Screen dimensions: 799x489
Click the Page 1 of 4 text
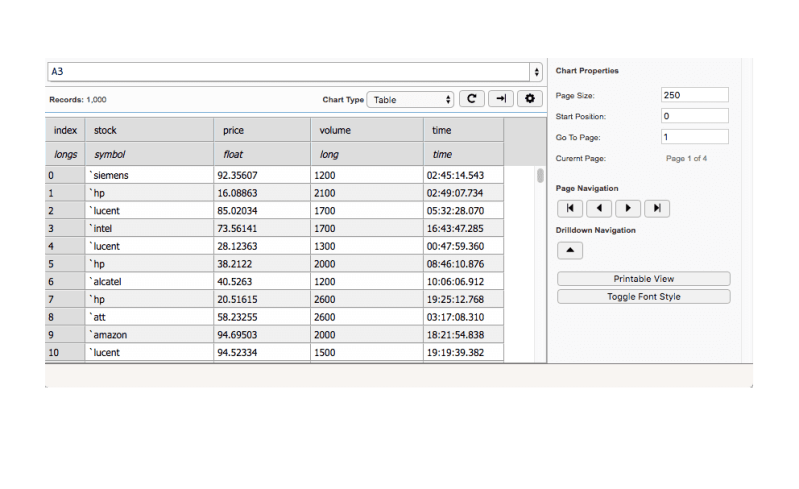coord(686,158)
